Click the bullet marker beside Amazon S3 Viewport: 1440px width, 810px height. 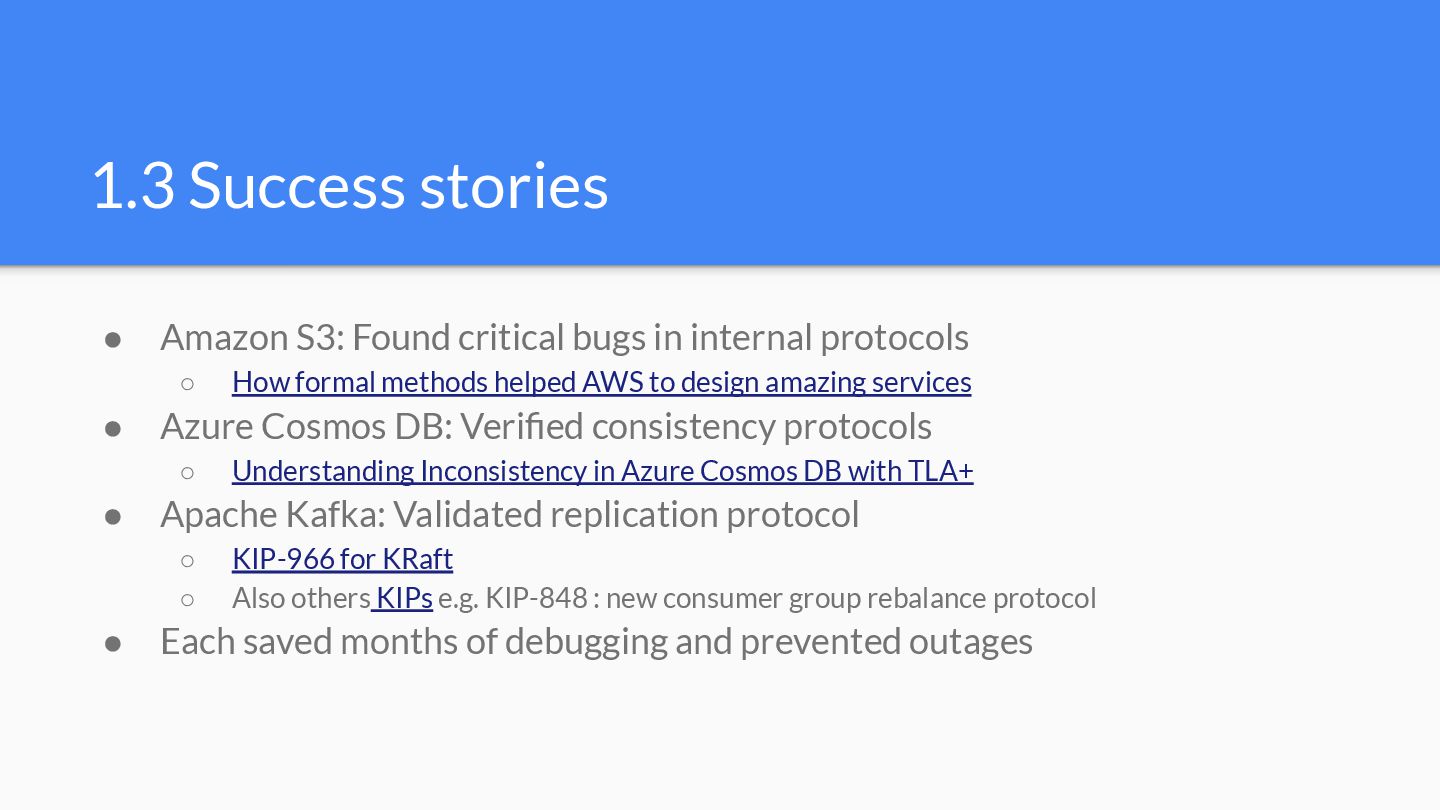tap(113, 339)
